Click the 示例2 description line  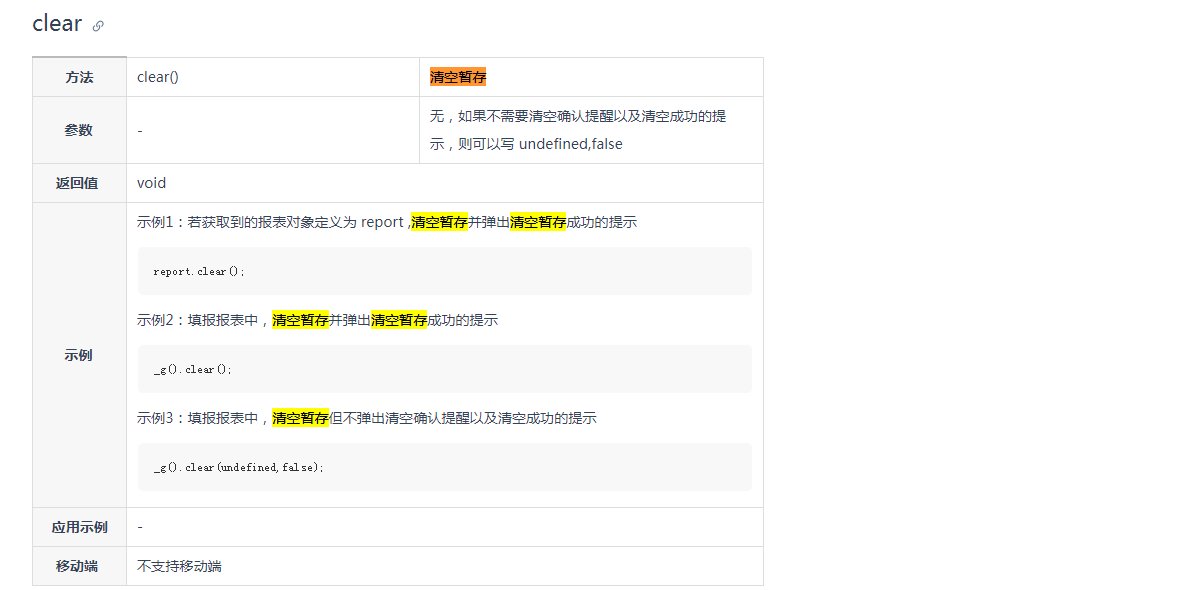click(x=318, y=320)
